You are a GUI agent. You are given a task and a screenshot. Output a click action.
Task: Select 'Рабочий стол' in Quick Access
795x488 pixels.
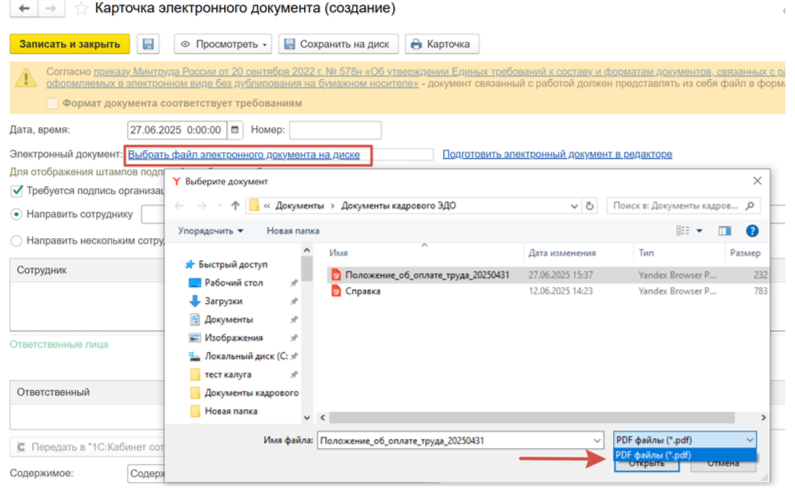(233, 283)
